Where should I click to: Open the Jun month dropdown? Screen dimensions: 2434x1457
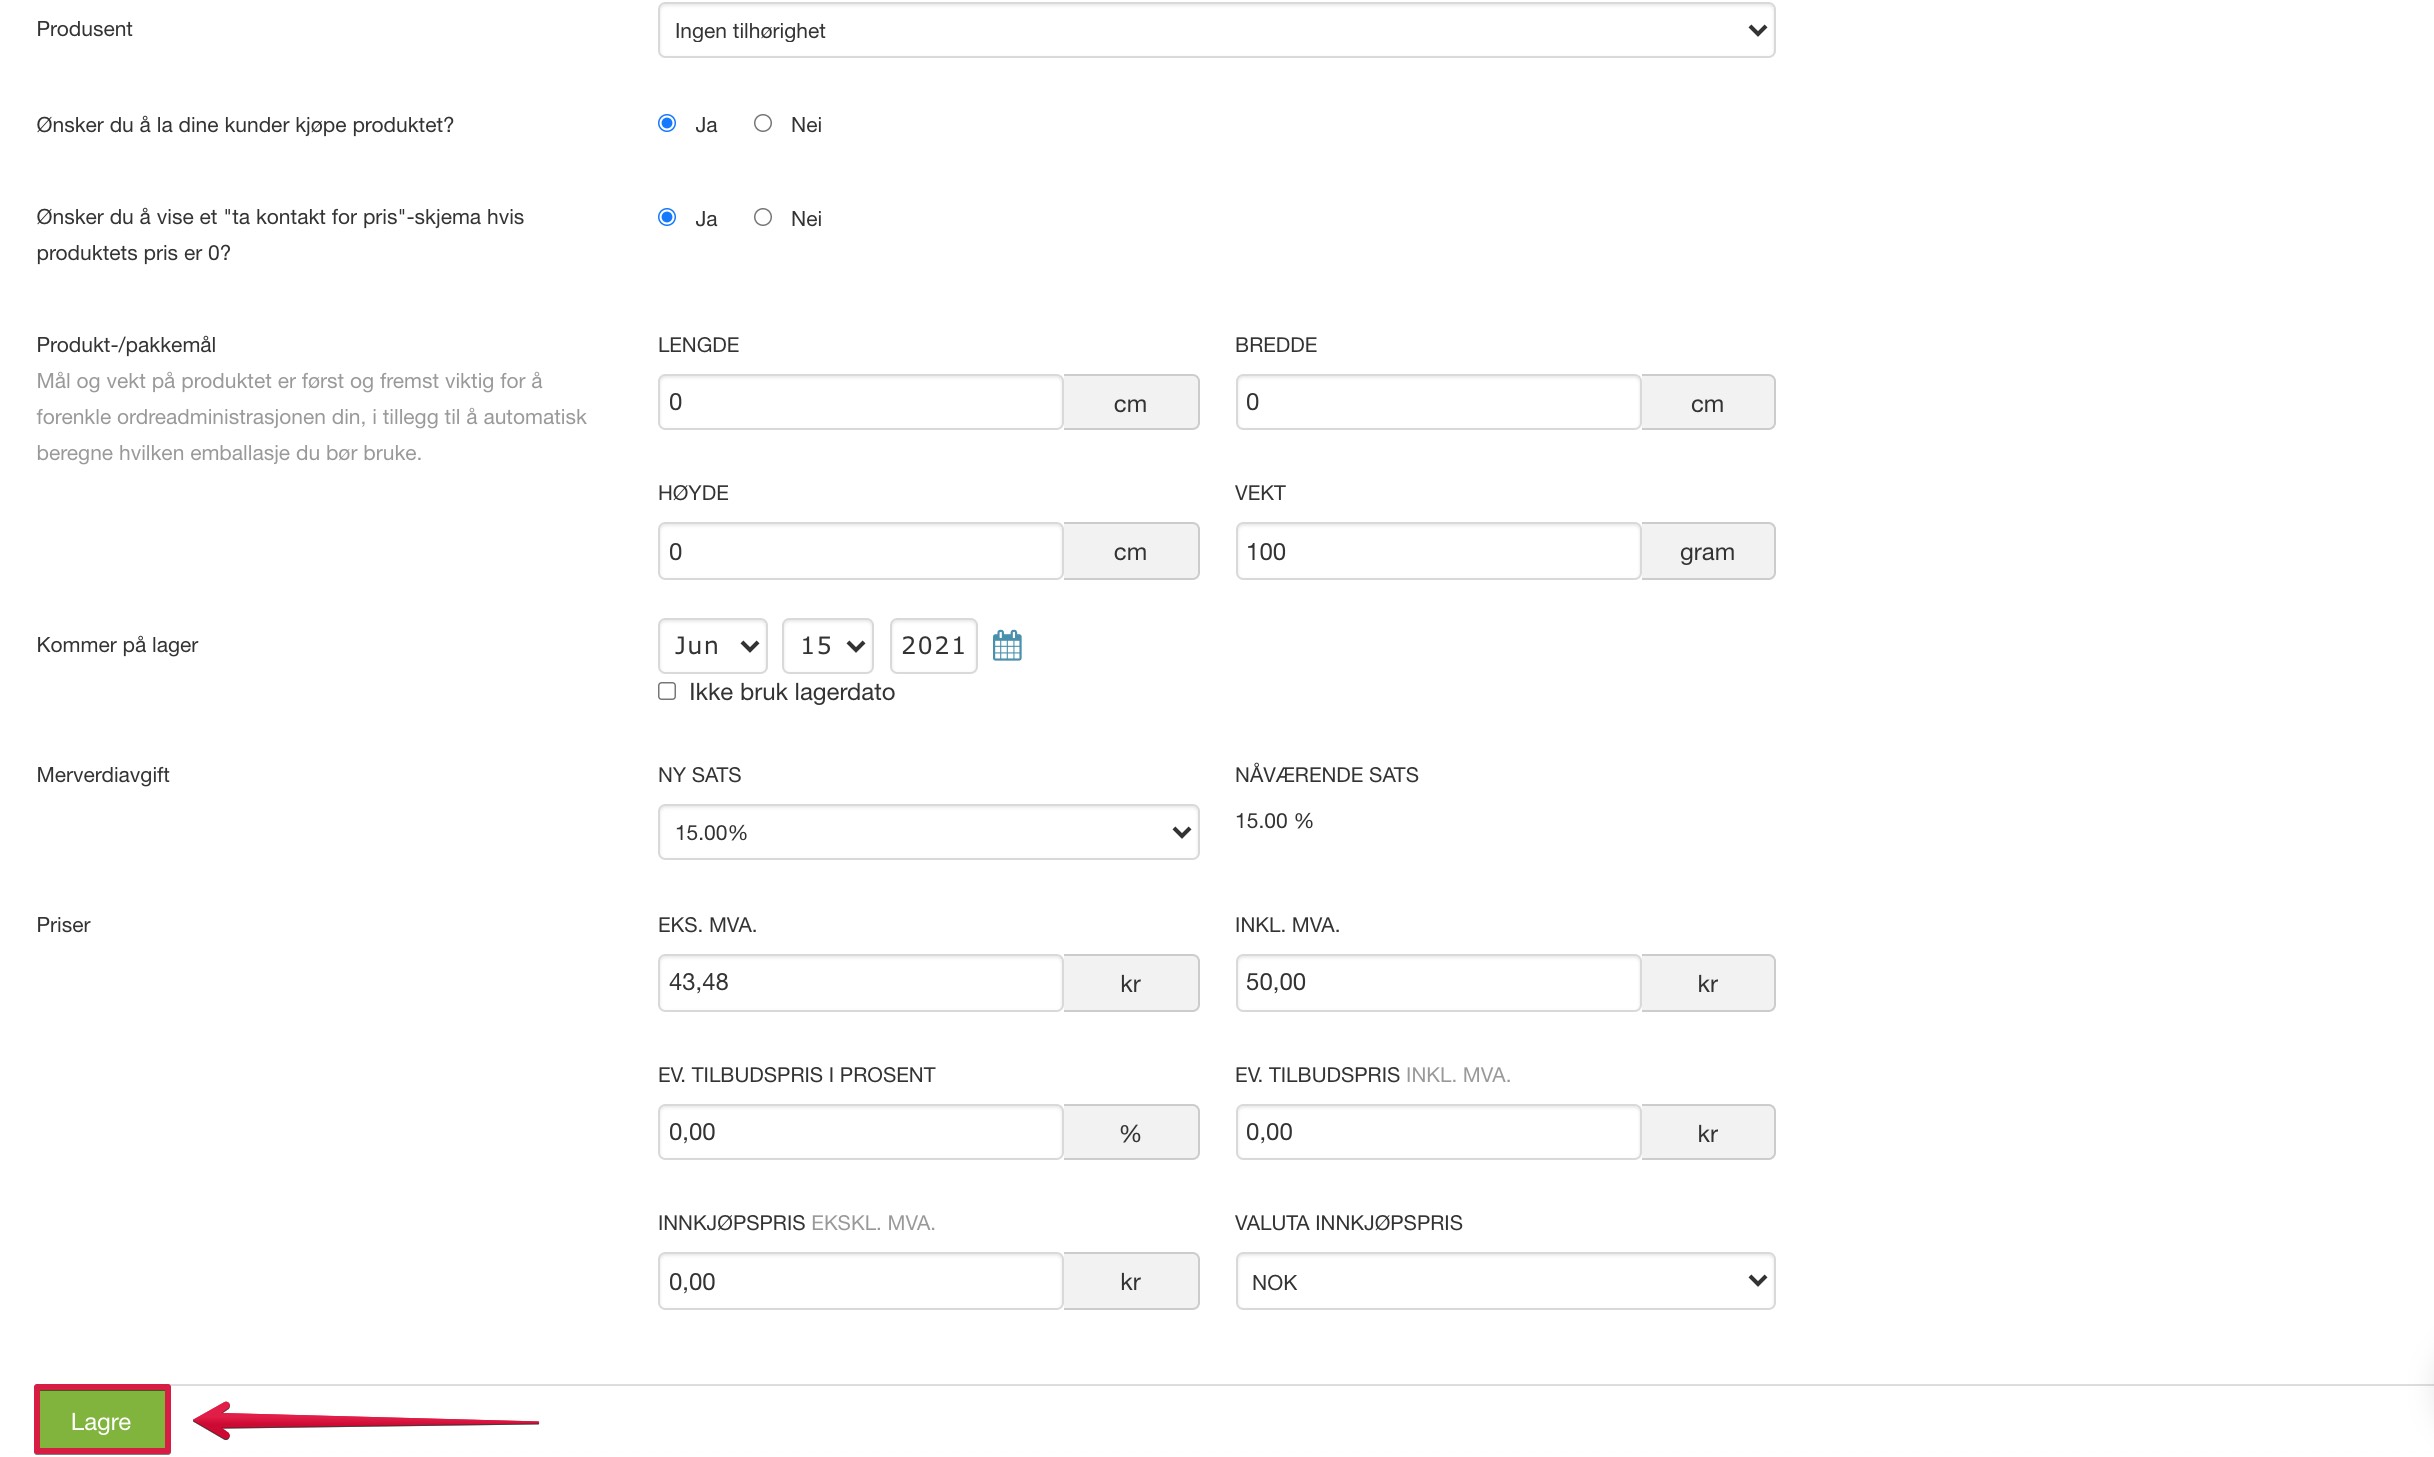click(713, 646)
